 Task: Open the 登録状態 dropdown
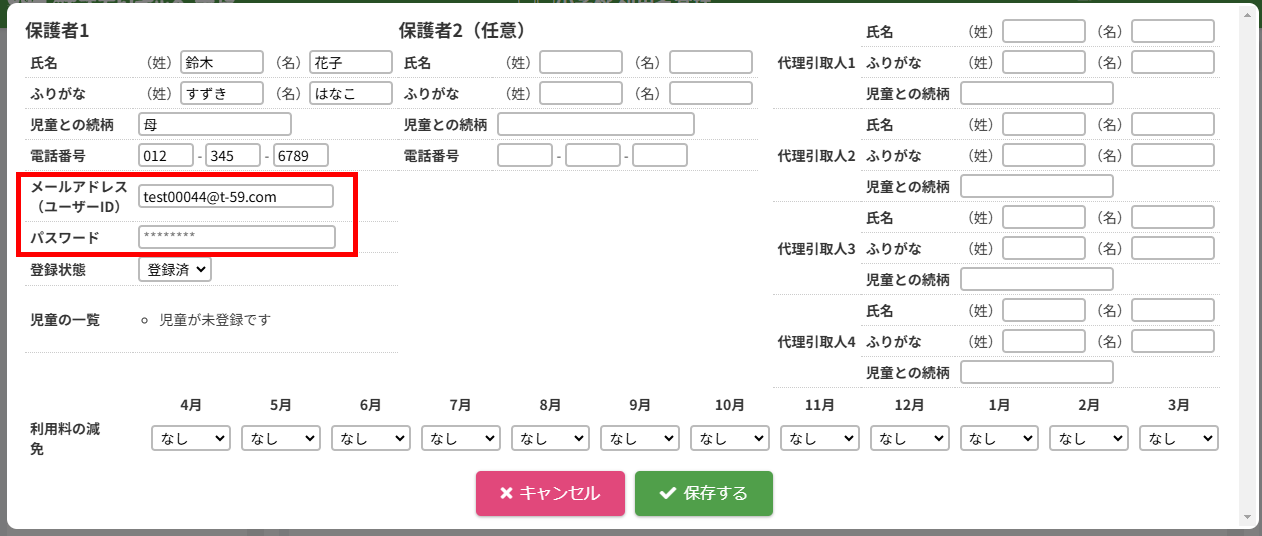(x=175, y=269)
